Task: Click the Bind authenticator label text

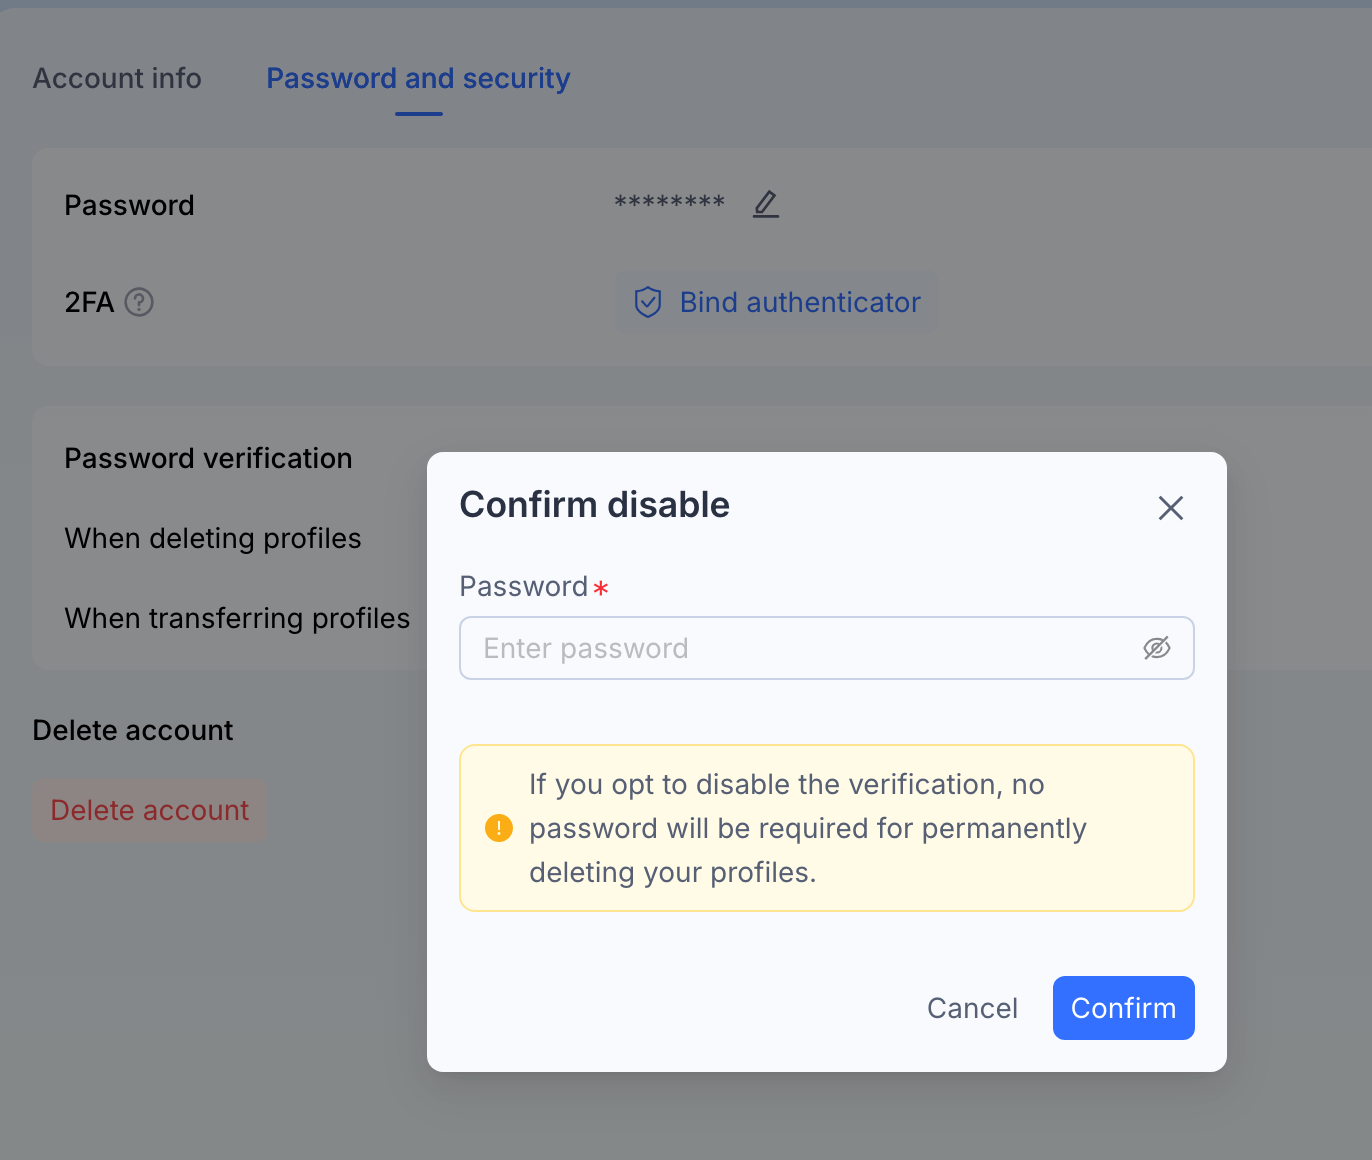Action: (800, 302)
